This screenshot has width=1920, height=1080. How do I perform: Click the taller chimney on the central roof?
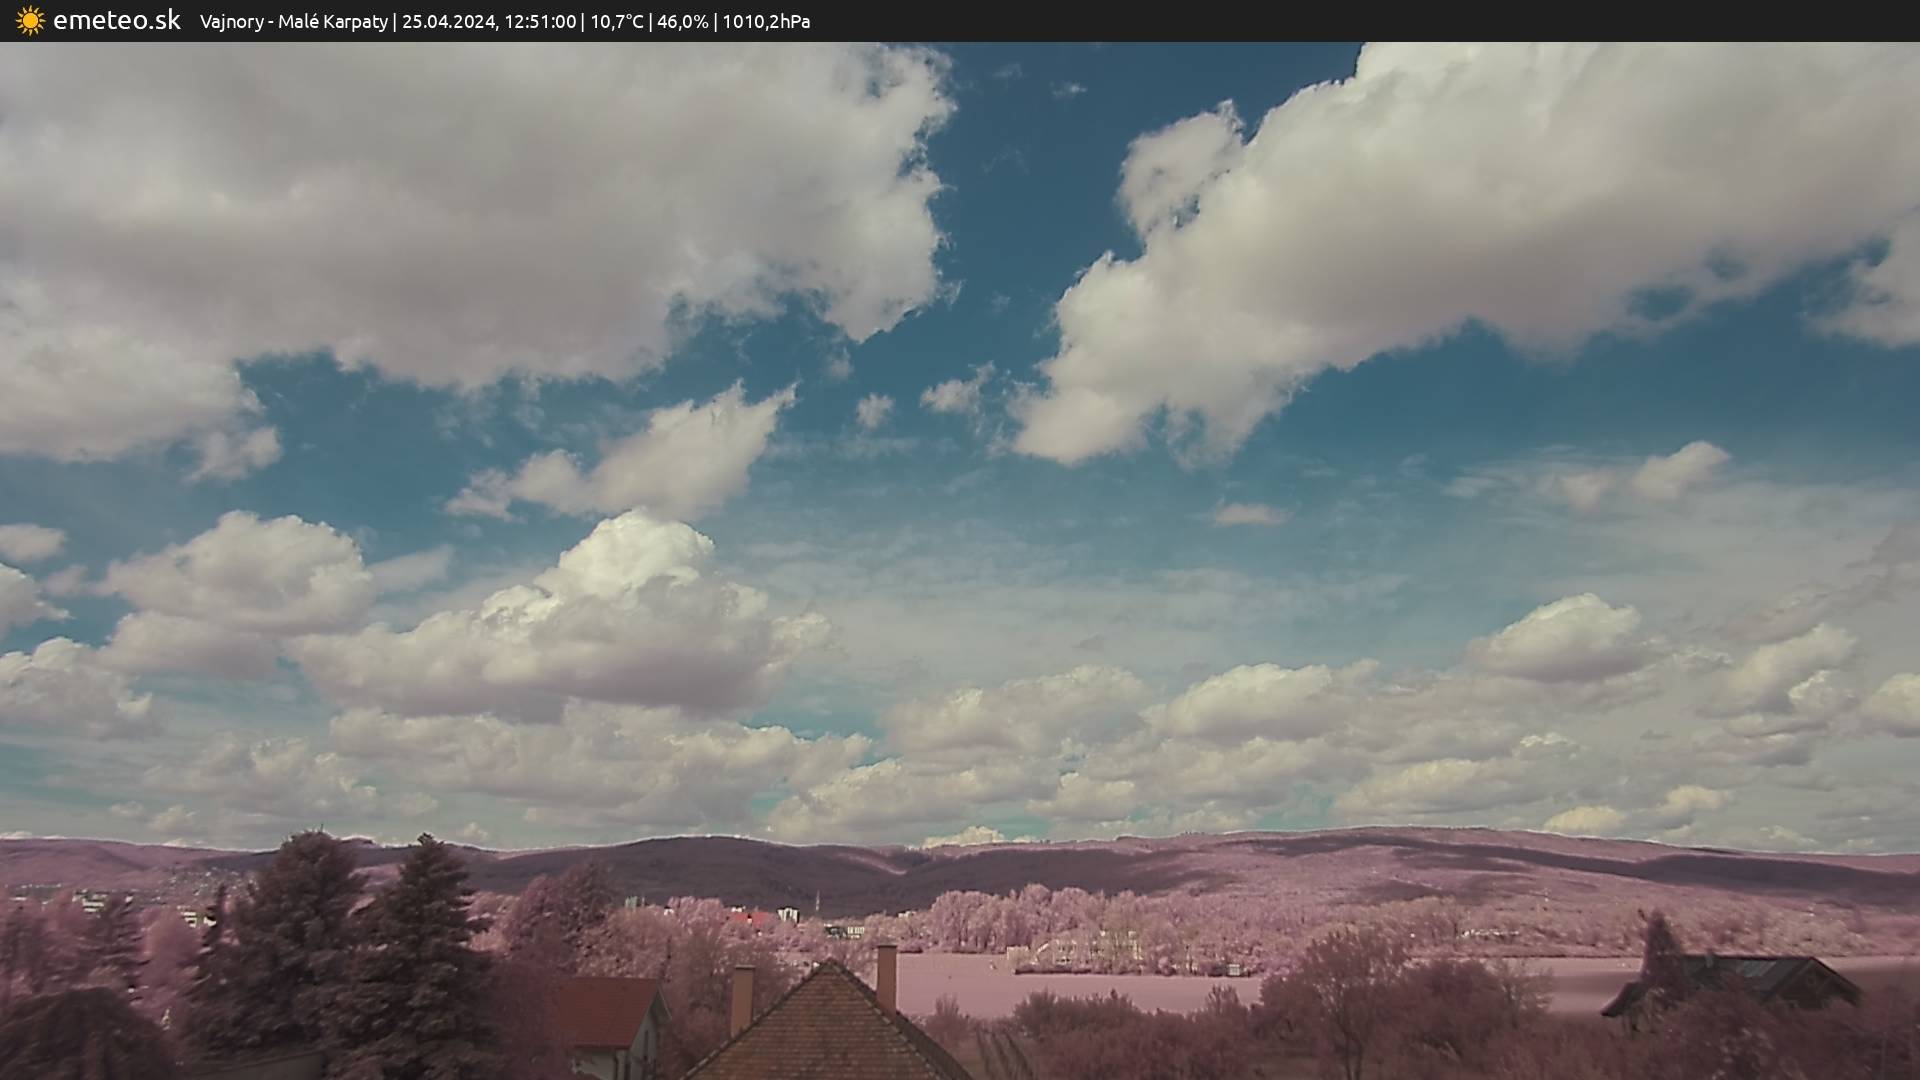886,975
